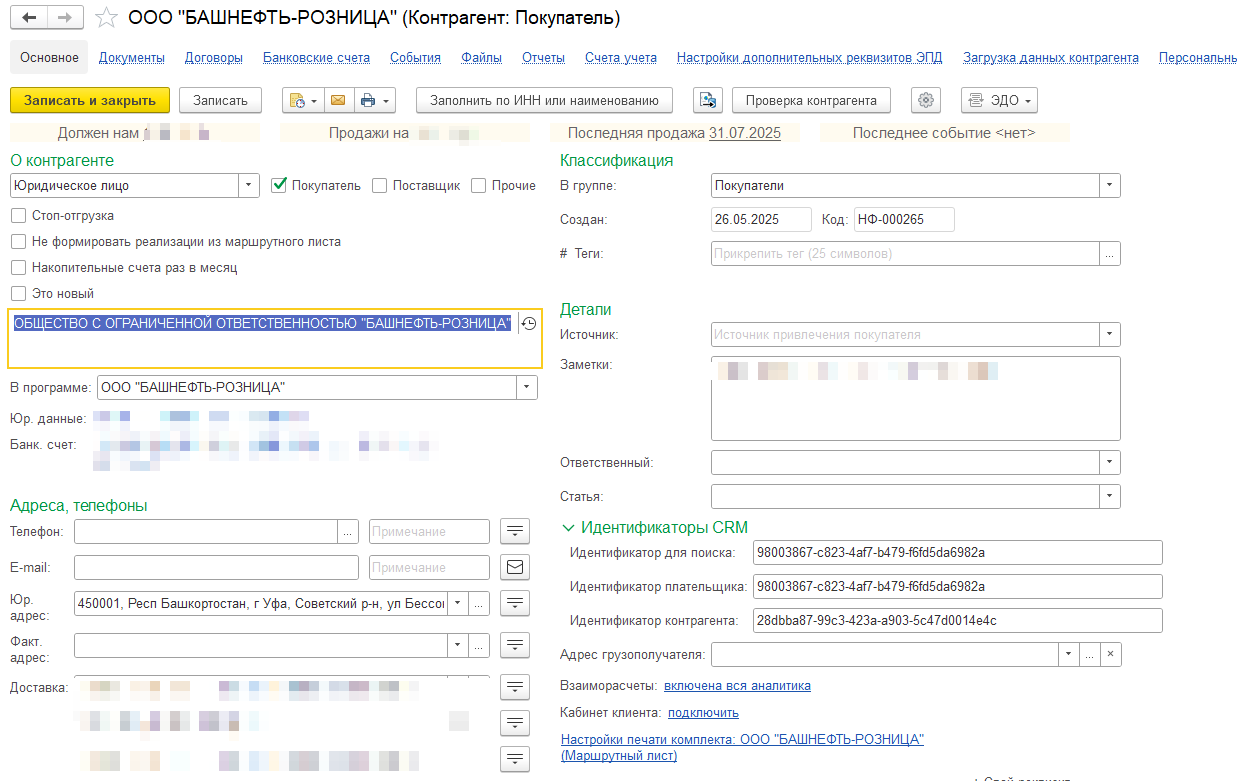Open the lines menu button in the Доставка row

(515, 687)
